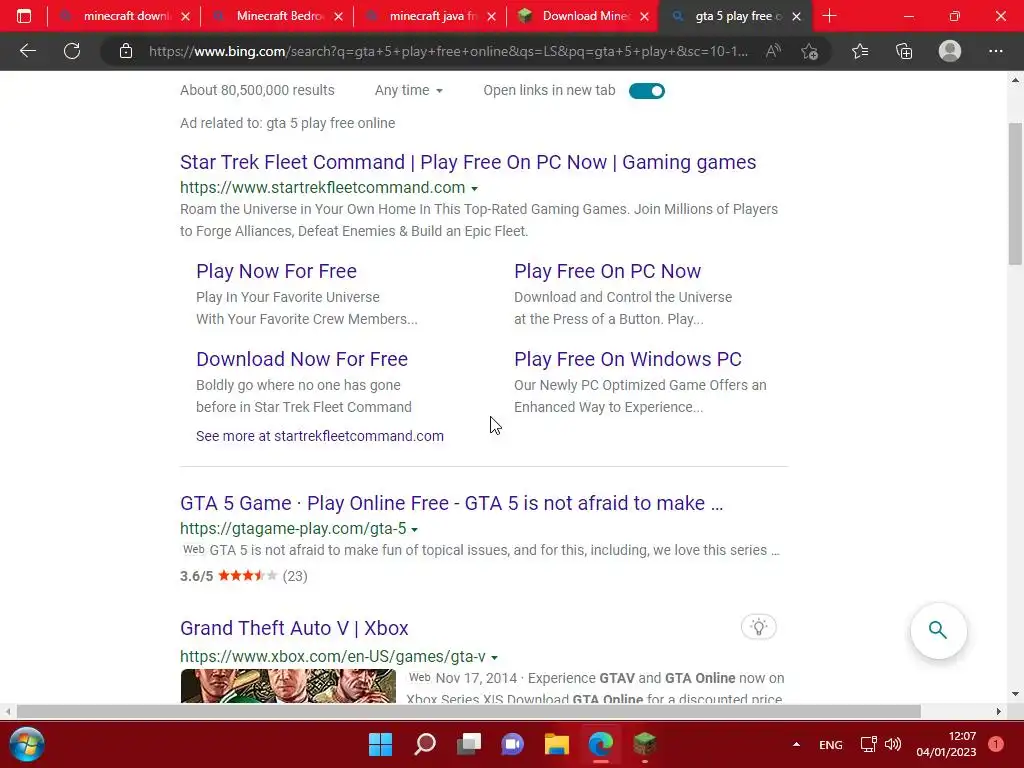The image size is (1024, 768).
Task: Click the ENG language indicator
Action: (831, 744)
